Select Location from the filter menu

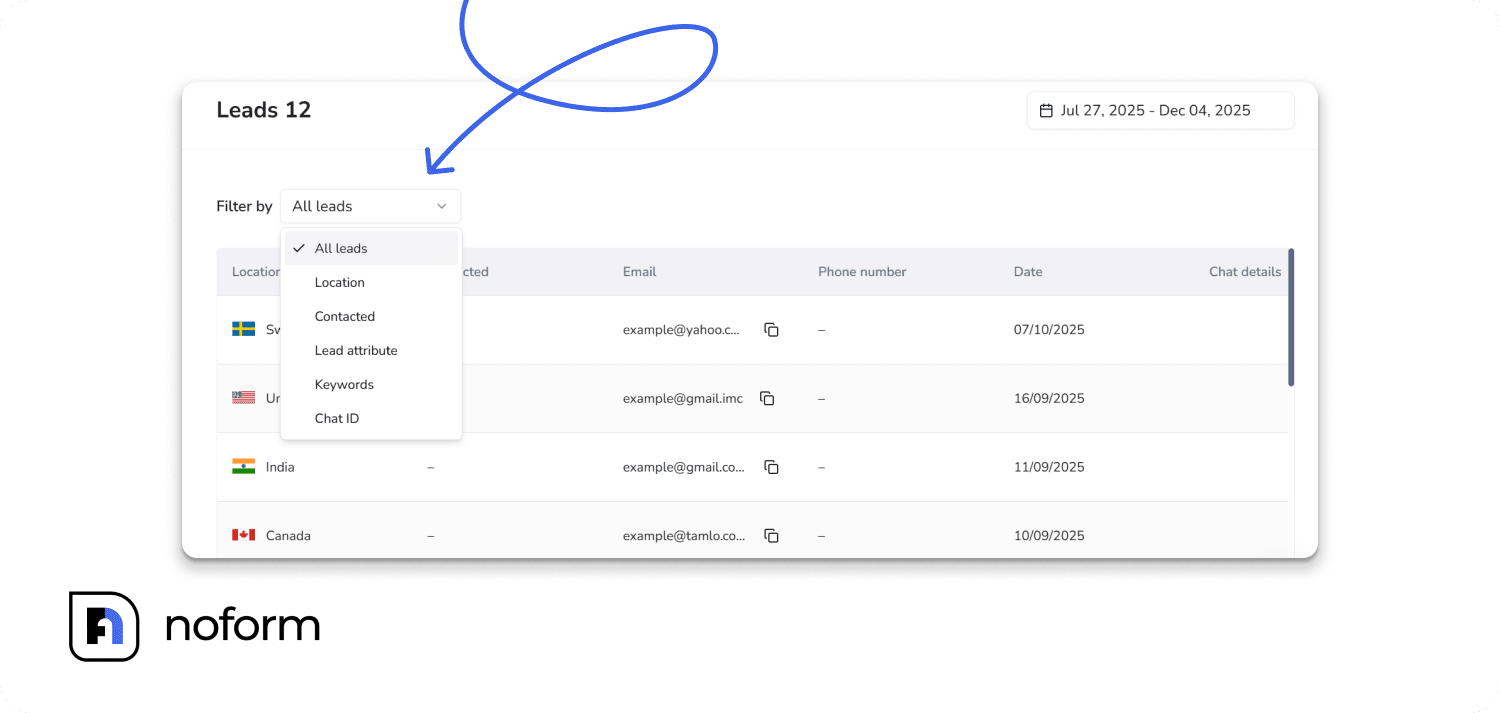[339, 282]
